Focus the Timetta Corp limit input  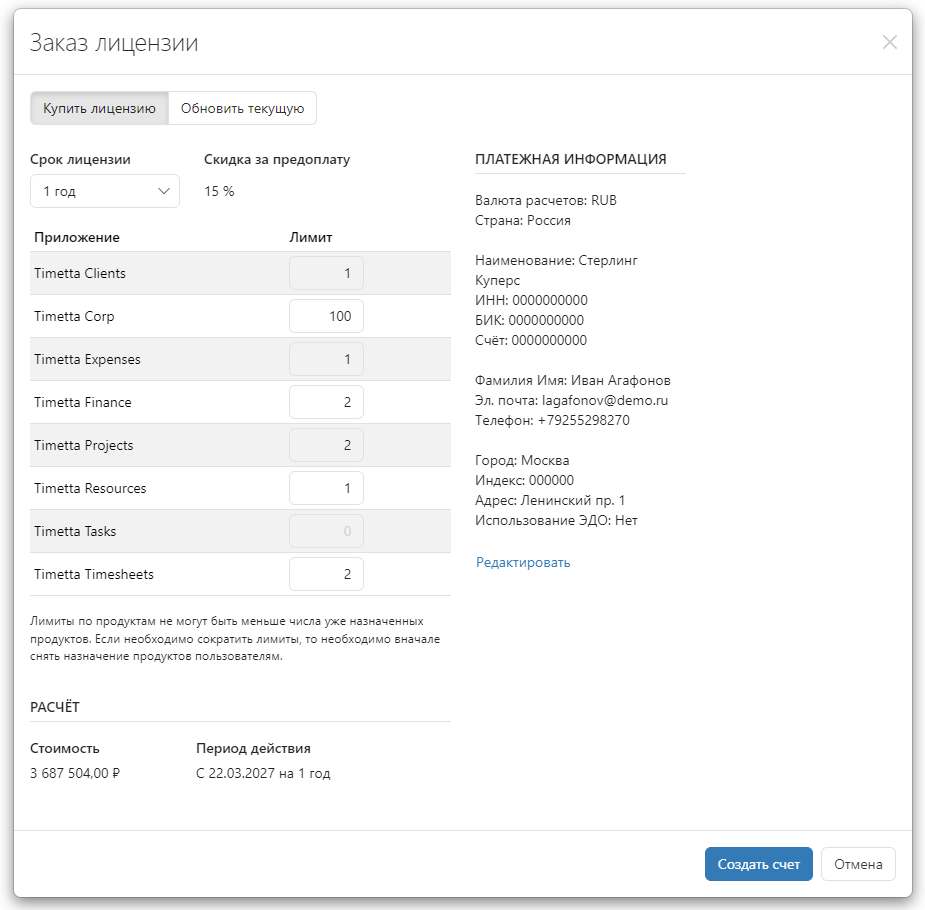(326, 316)
